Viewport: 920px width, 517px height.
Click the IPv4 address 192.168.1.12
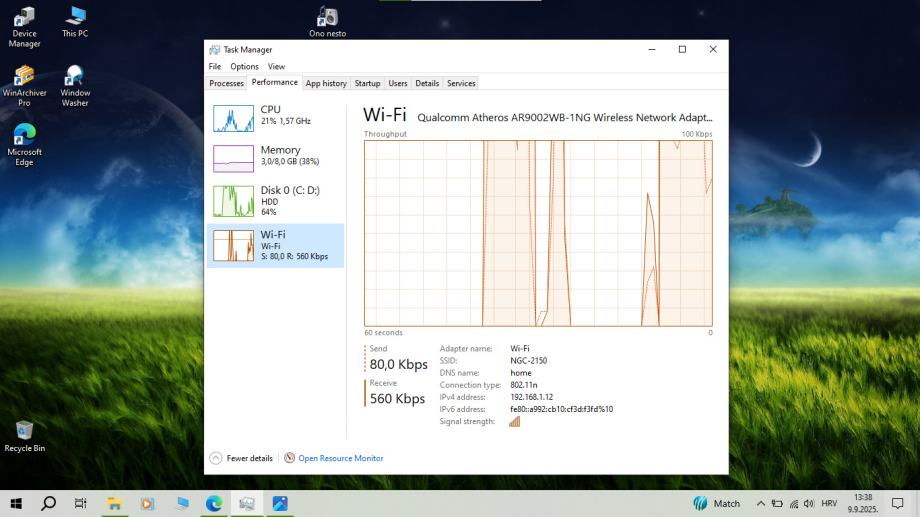[532, 397]
